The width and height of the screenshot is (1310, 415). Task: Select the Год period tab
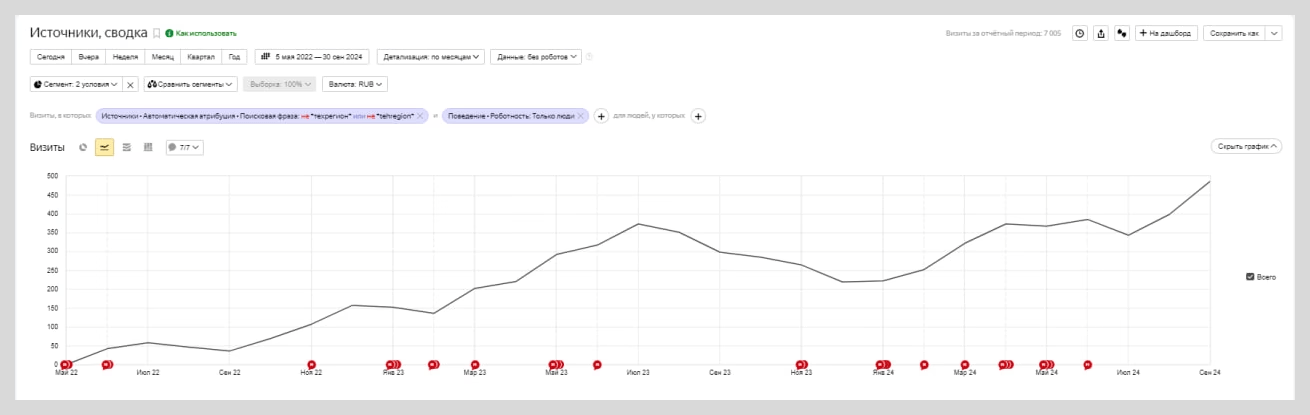(235, 57)
